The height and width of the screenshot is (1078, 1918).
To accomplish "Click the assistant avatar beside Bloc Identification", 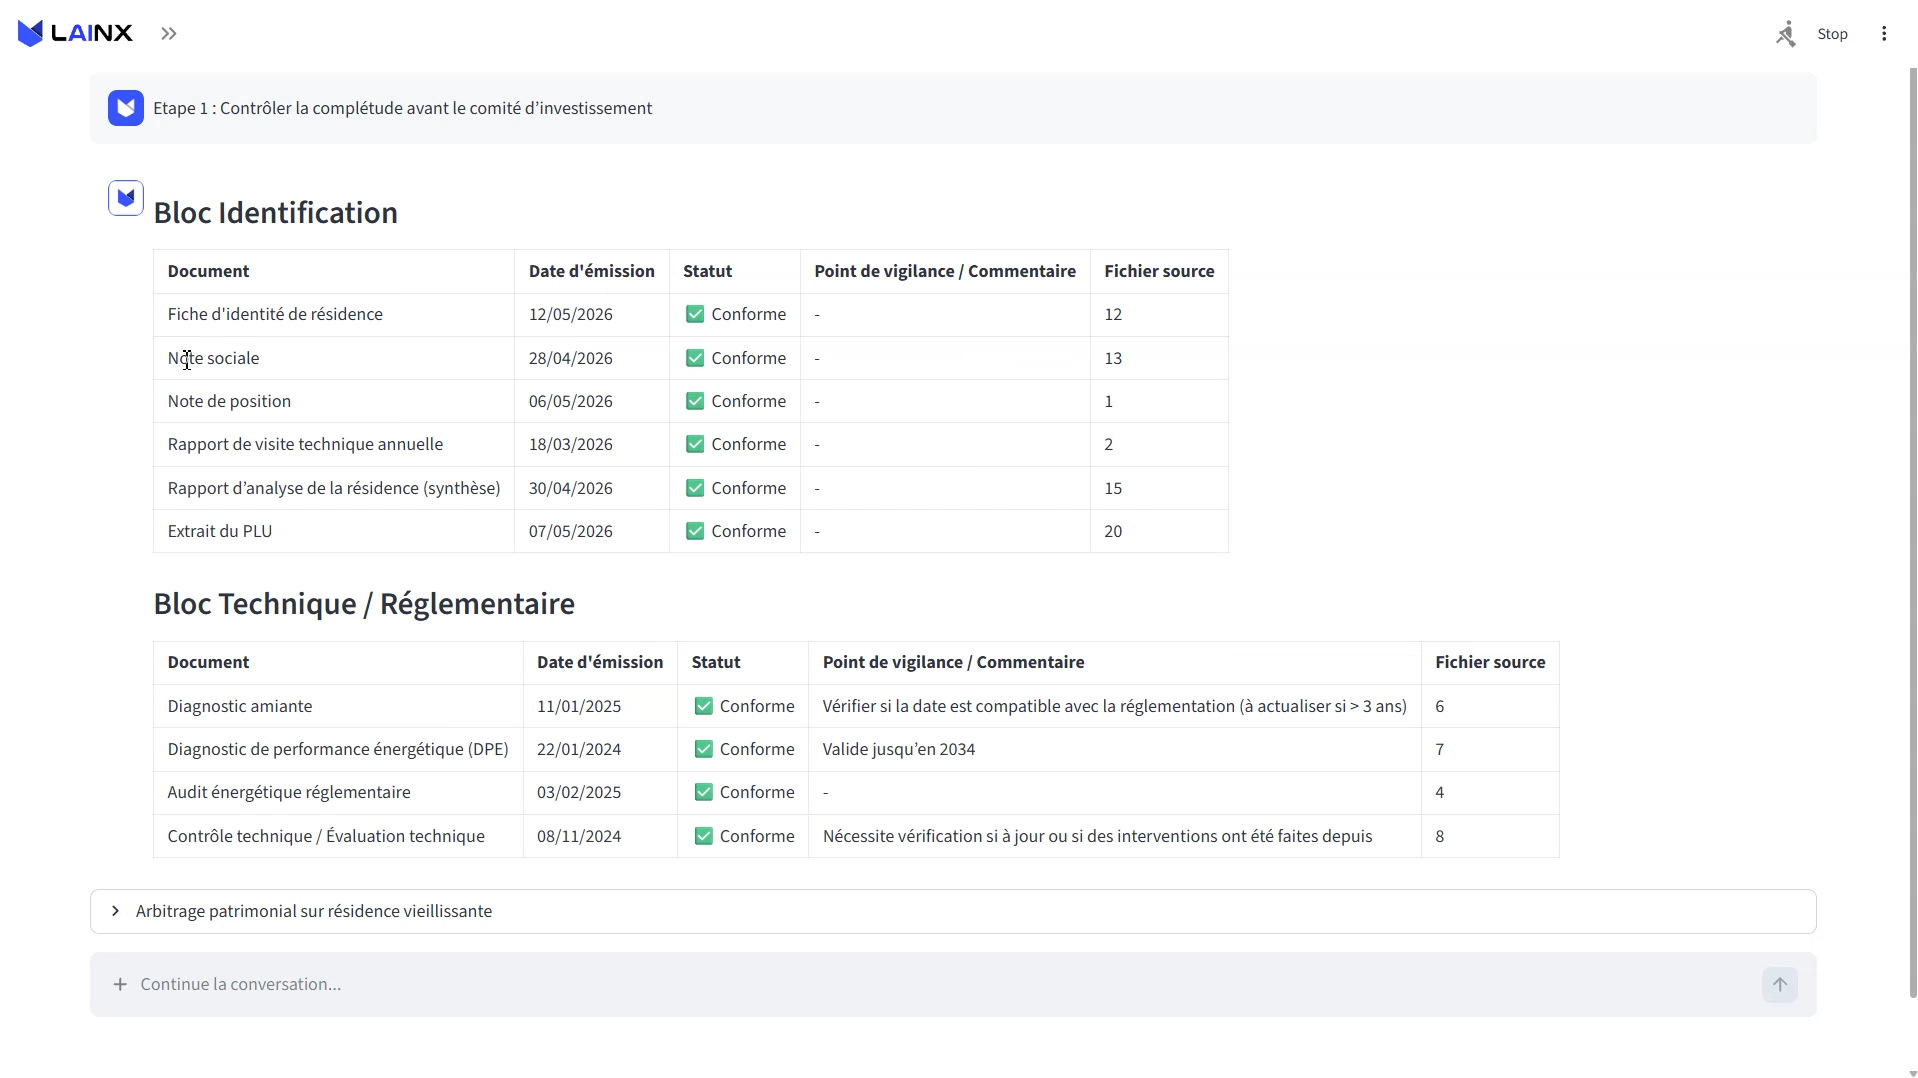I will click(x=126, y=198).
